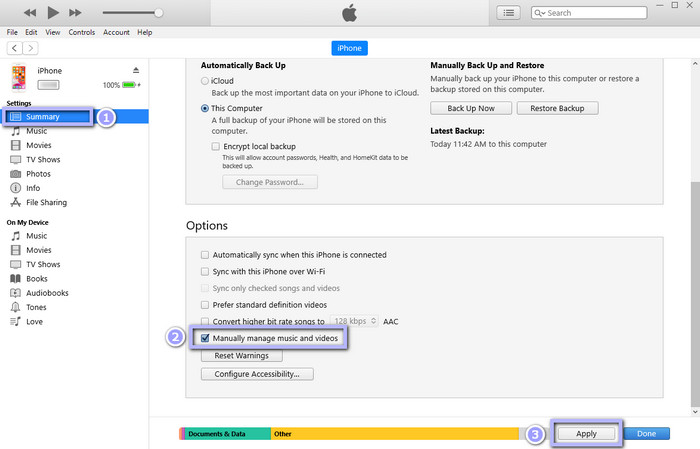700x449 pixels.
Task: Click the scrollbar up arrow
Action: (x=695, y=64)
